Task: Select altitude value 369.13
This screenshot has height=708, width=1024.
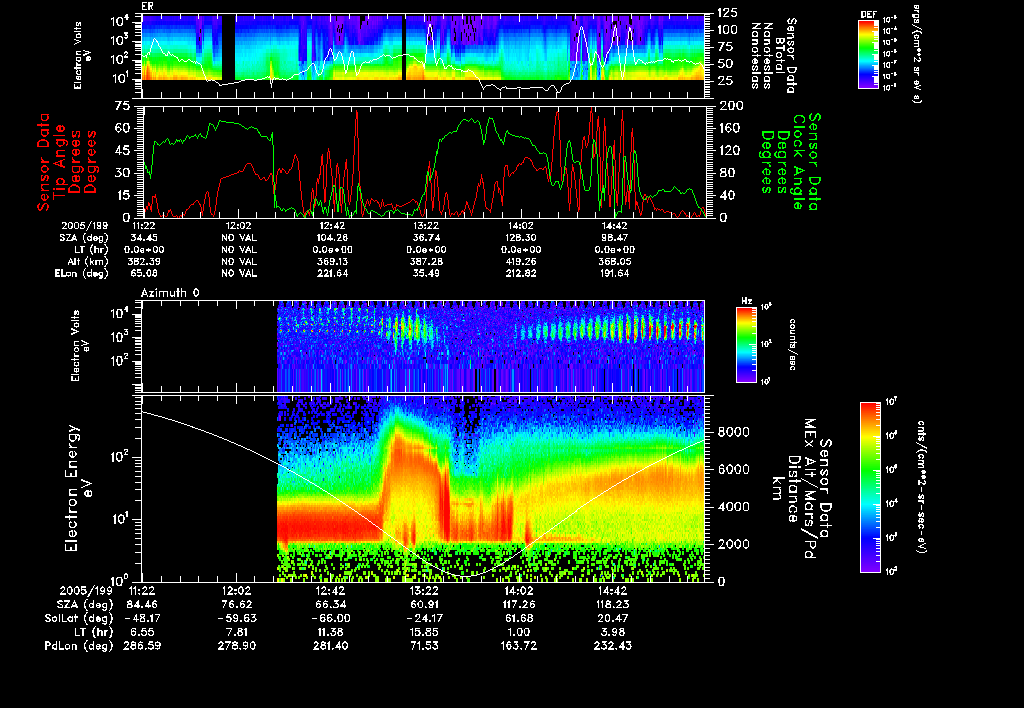Action: tap(332, 261)
